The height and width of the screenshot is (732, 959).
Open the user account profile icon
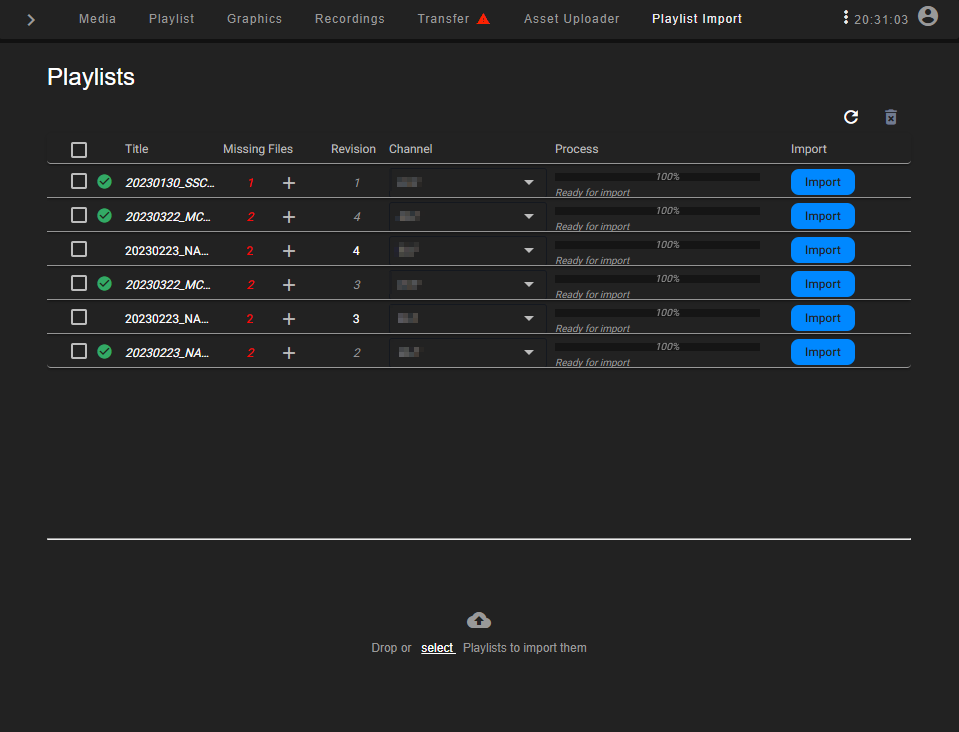point(928,16)
